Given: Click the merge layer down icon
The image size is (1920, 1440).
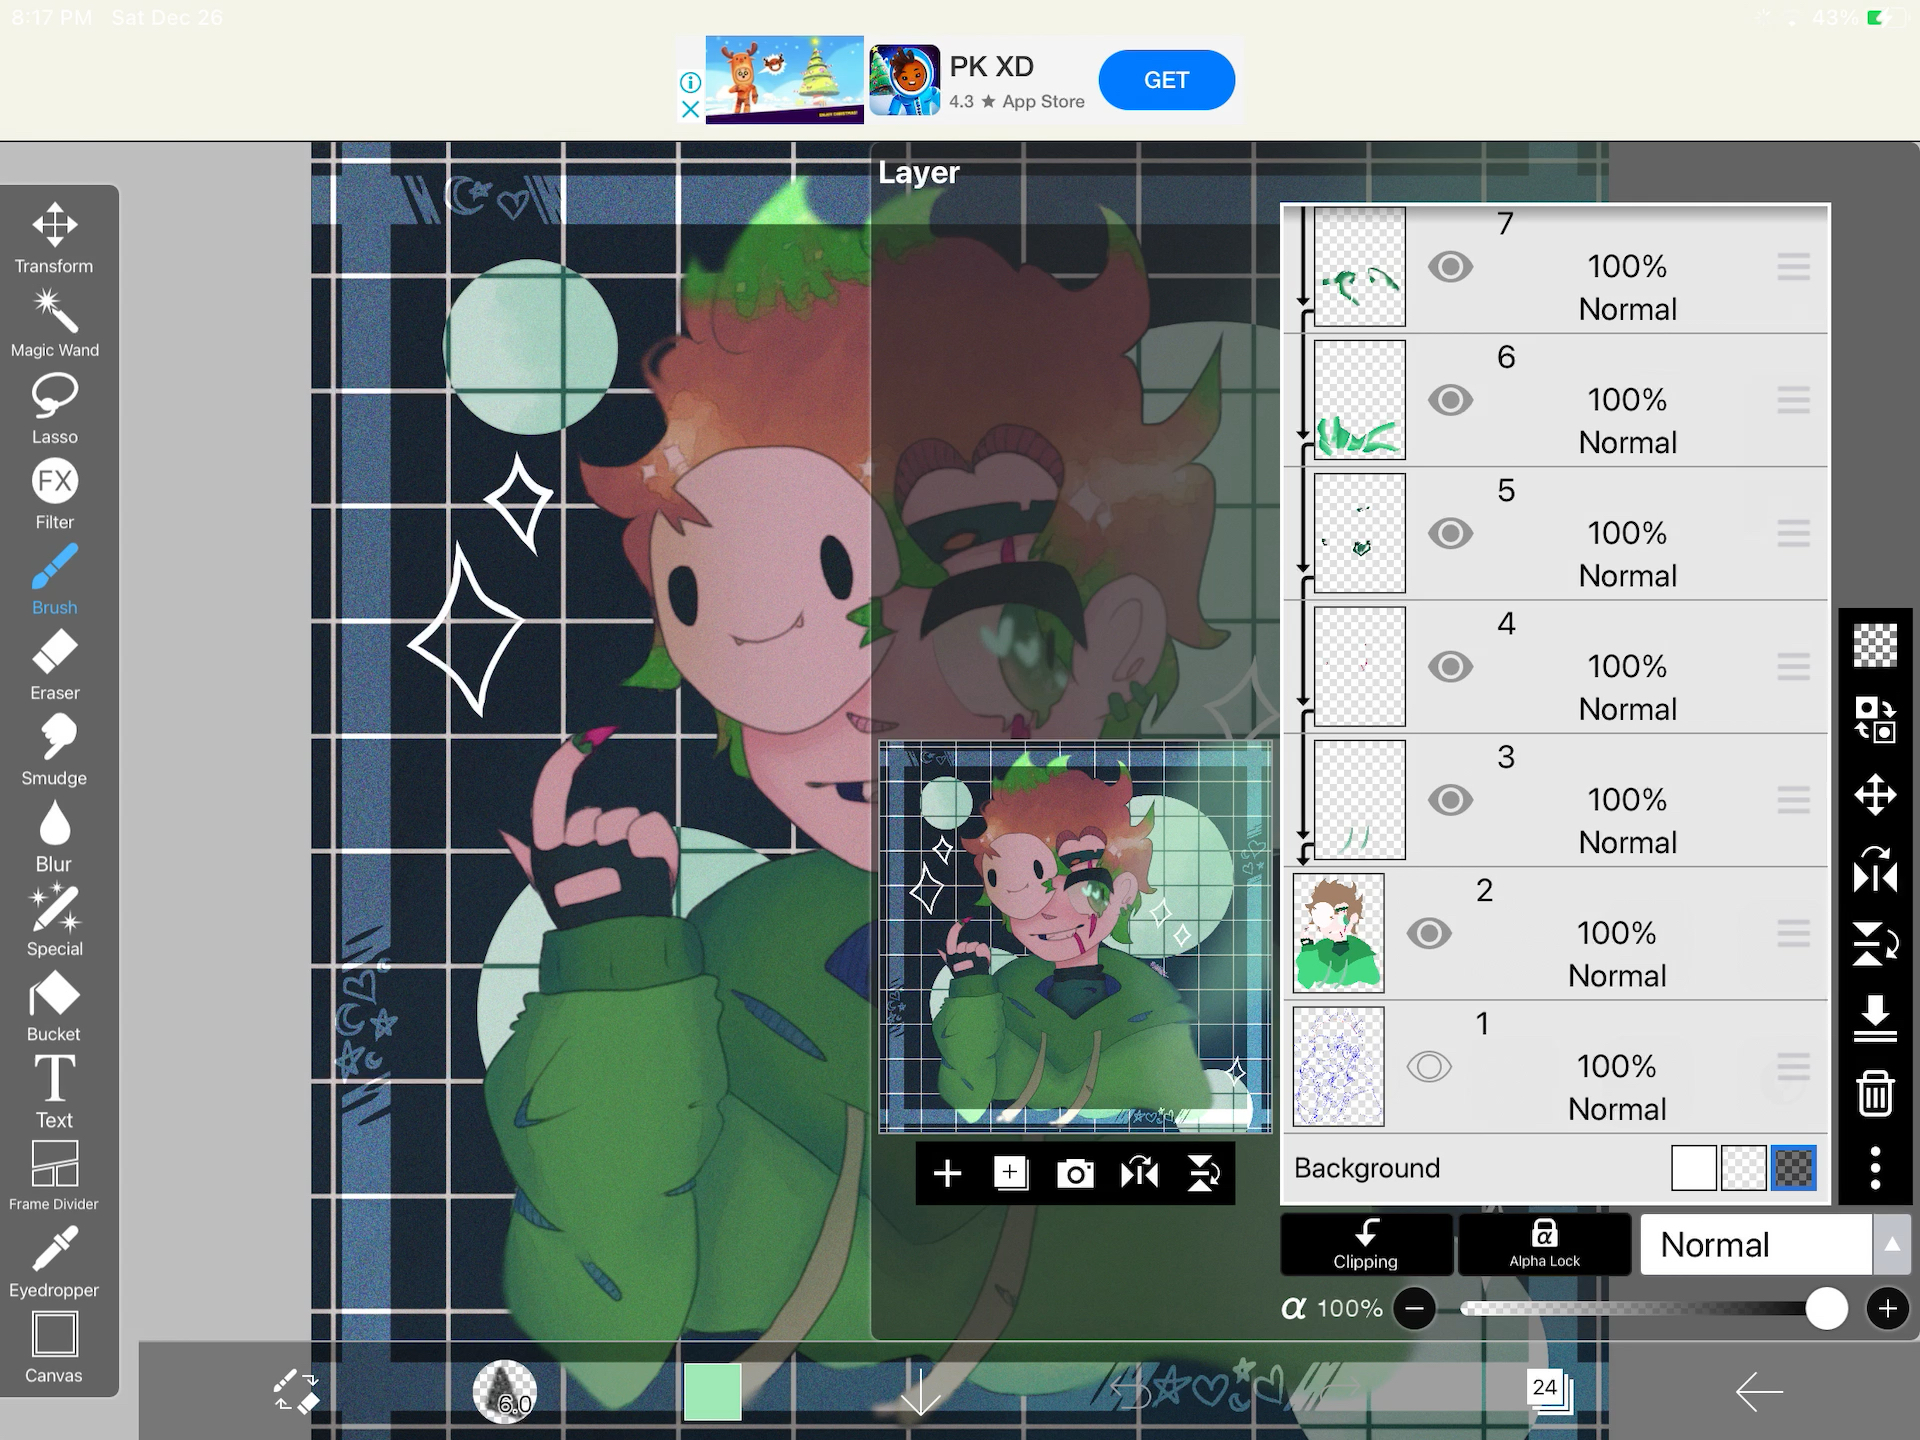Looking at the screenshot, I should click(x=1875, y=1018).
